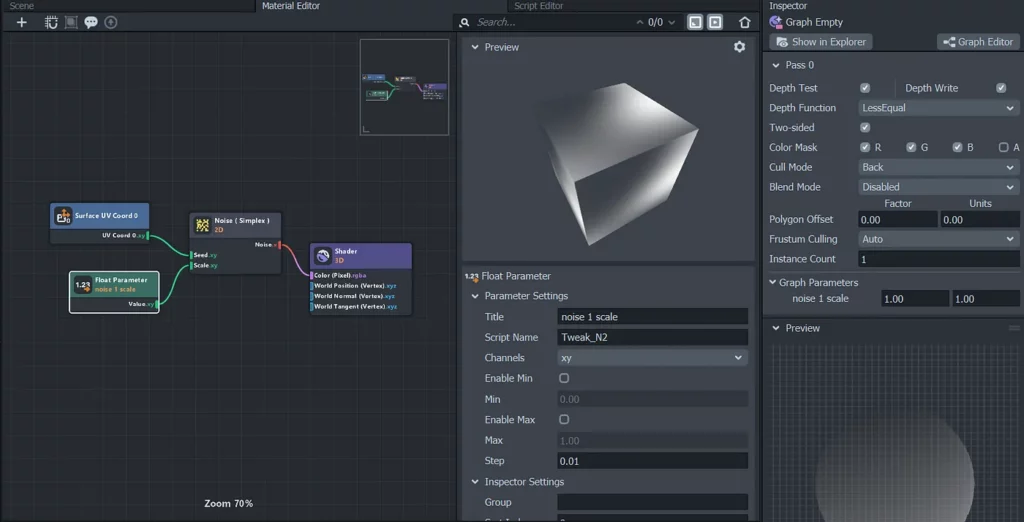The image size is (1024, 522).
Task: Open preview settings gear icon
Action: (x=739, y=47)
